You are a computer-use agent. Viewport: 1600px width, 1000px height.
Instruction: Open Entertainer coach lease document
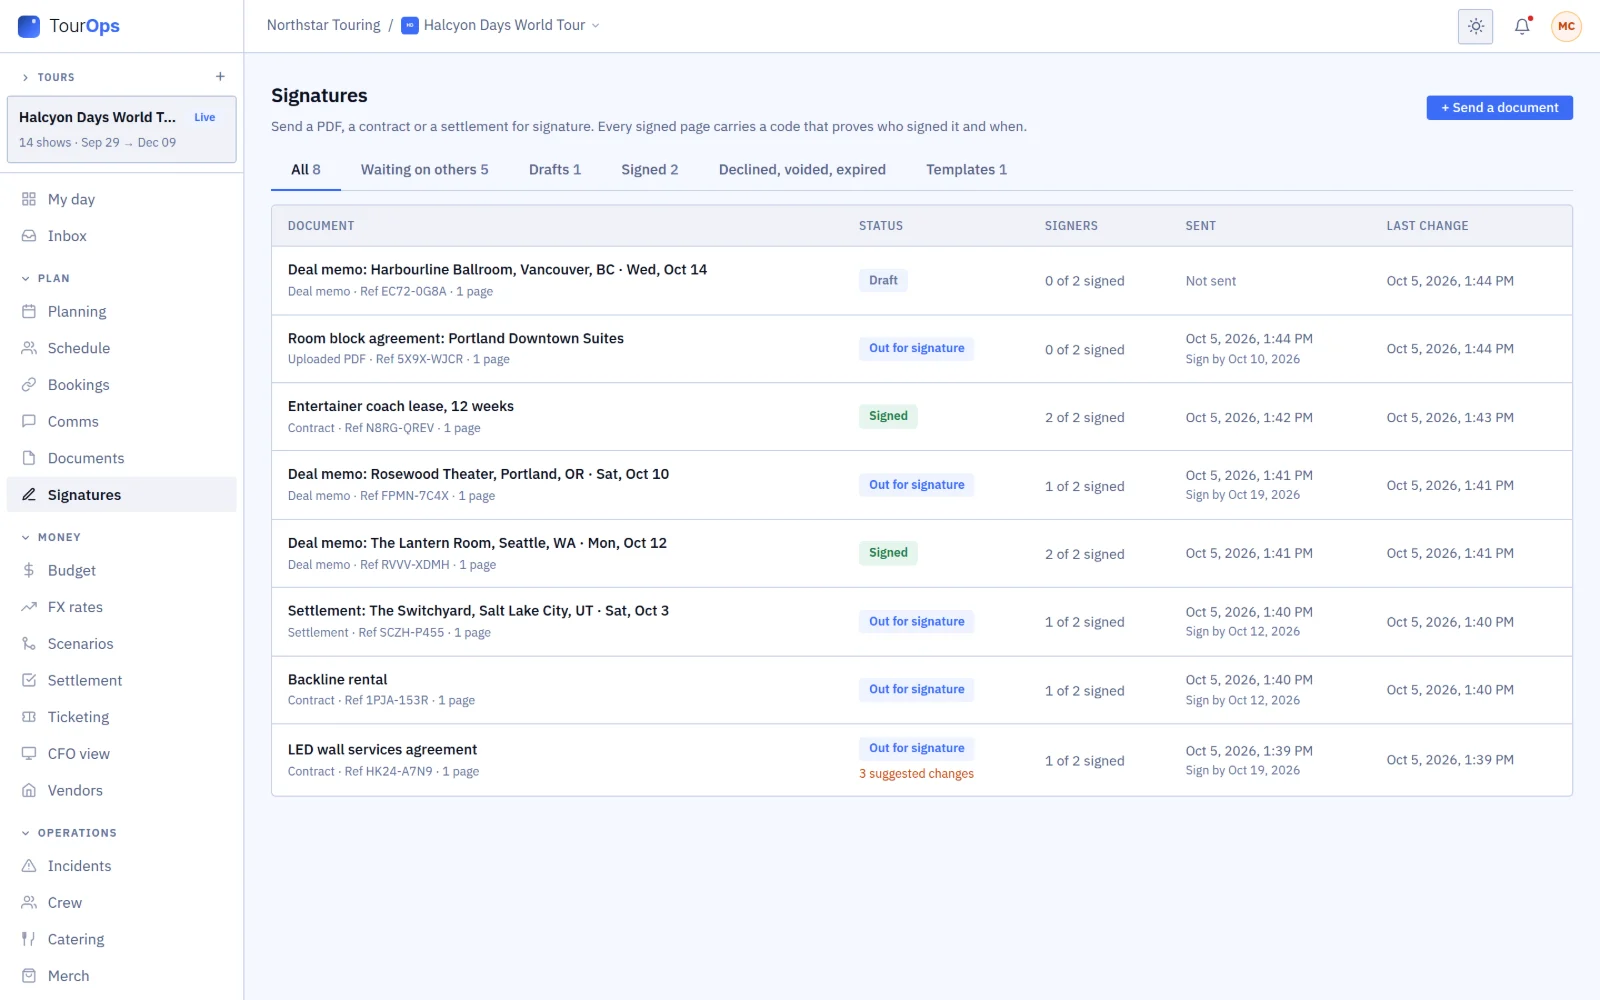coord(921,417)
